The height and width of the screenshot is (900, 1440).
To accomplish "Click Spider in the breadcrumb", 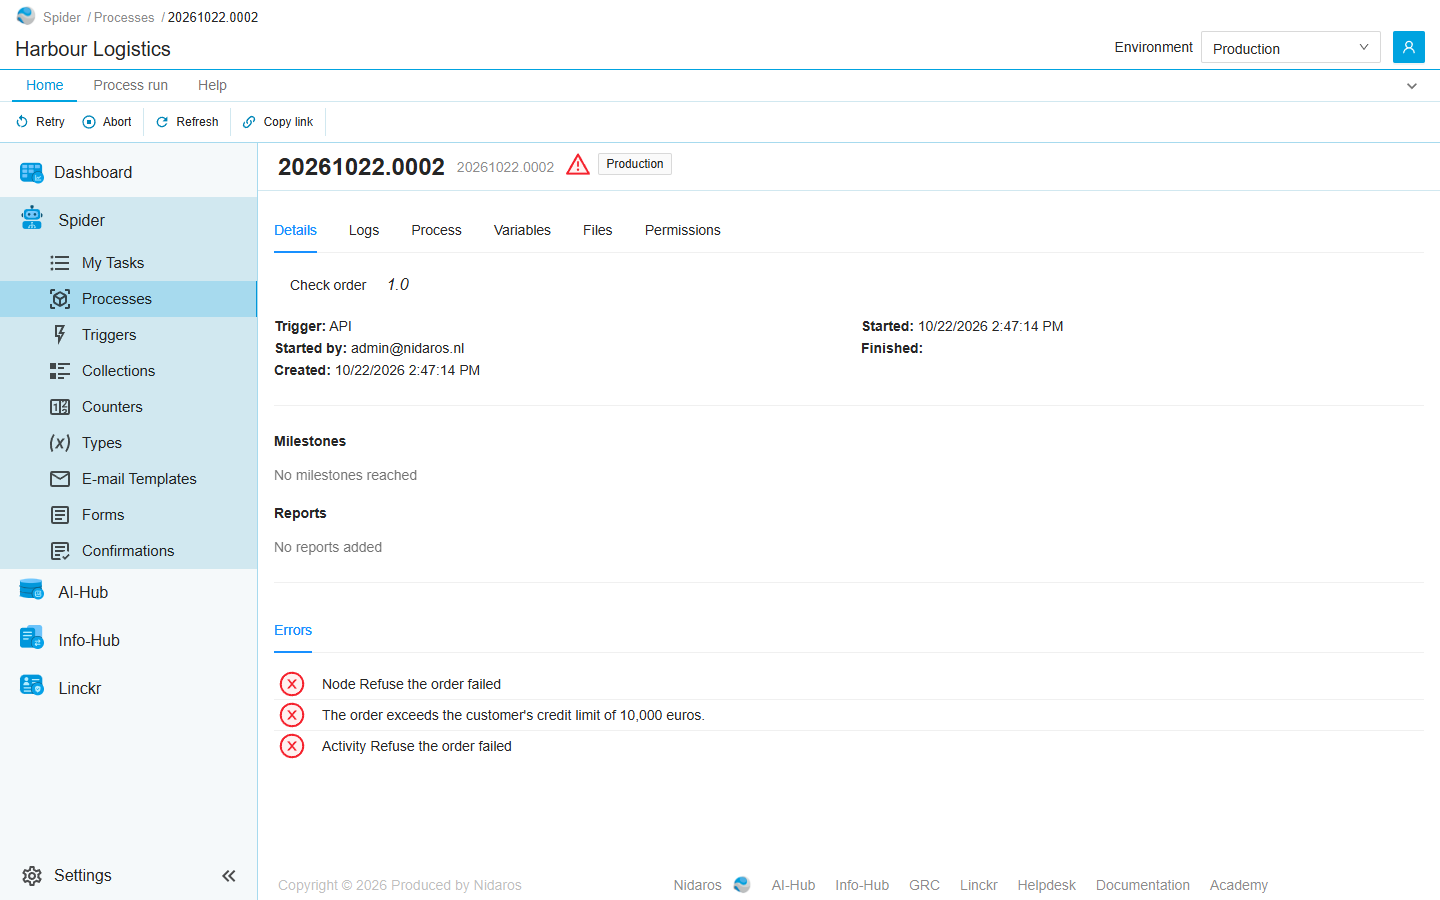I will point(62,17).
